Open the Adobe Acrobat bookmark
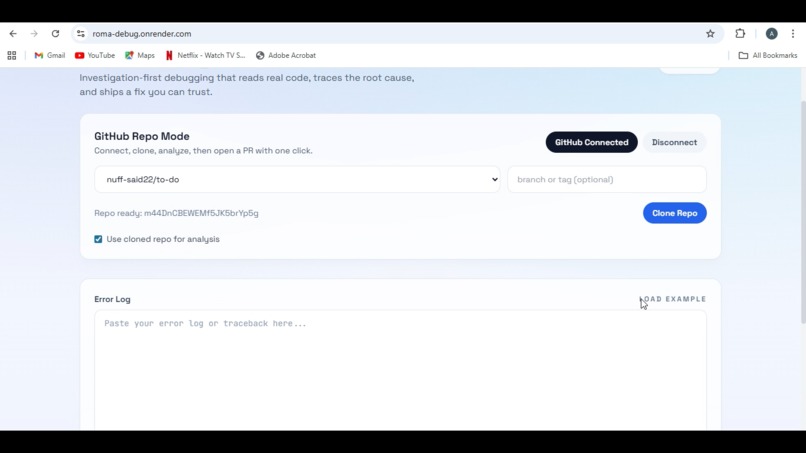This screenshot has height=453, width=806. [286, 56]
